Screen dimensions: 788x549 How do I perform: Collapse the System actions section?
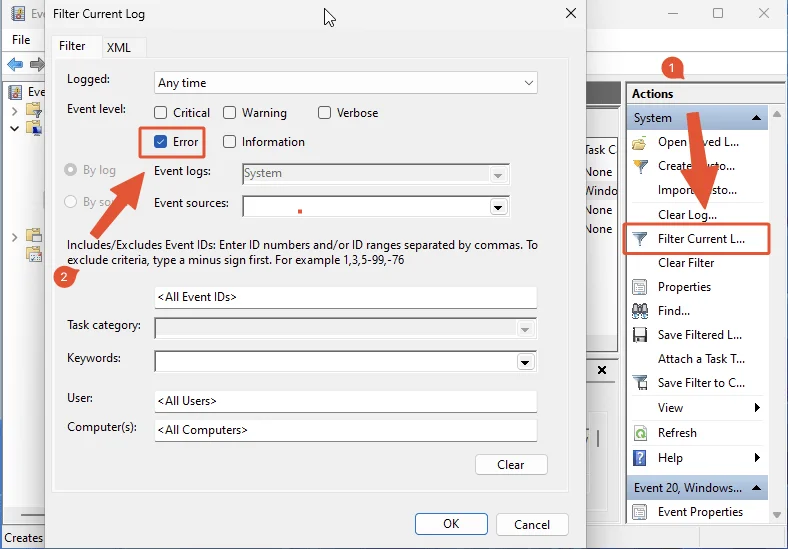(x=756, y=118)
